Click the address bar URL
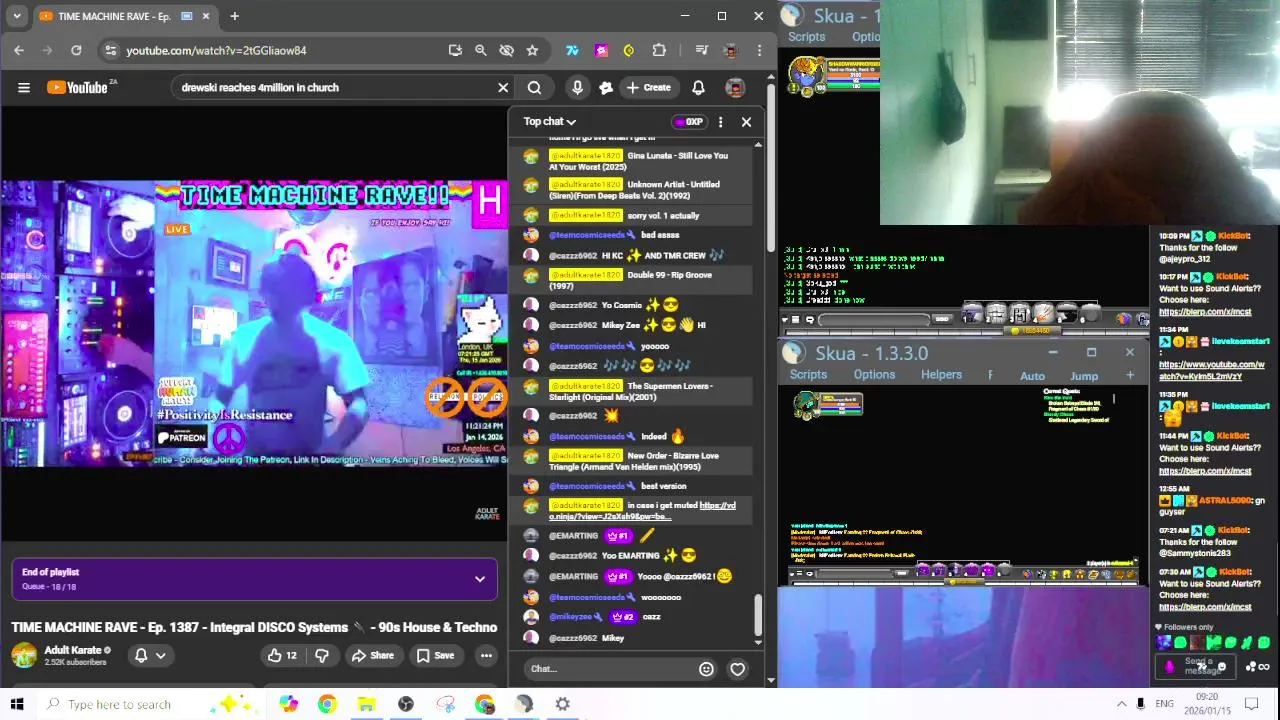 (x=216, y=50)
